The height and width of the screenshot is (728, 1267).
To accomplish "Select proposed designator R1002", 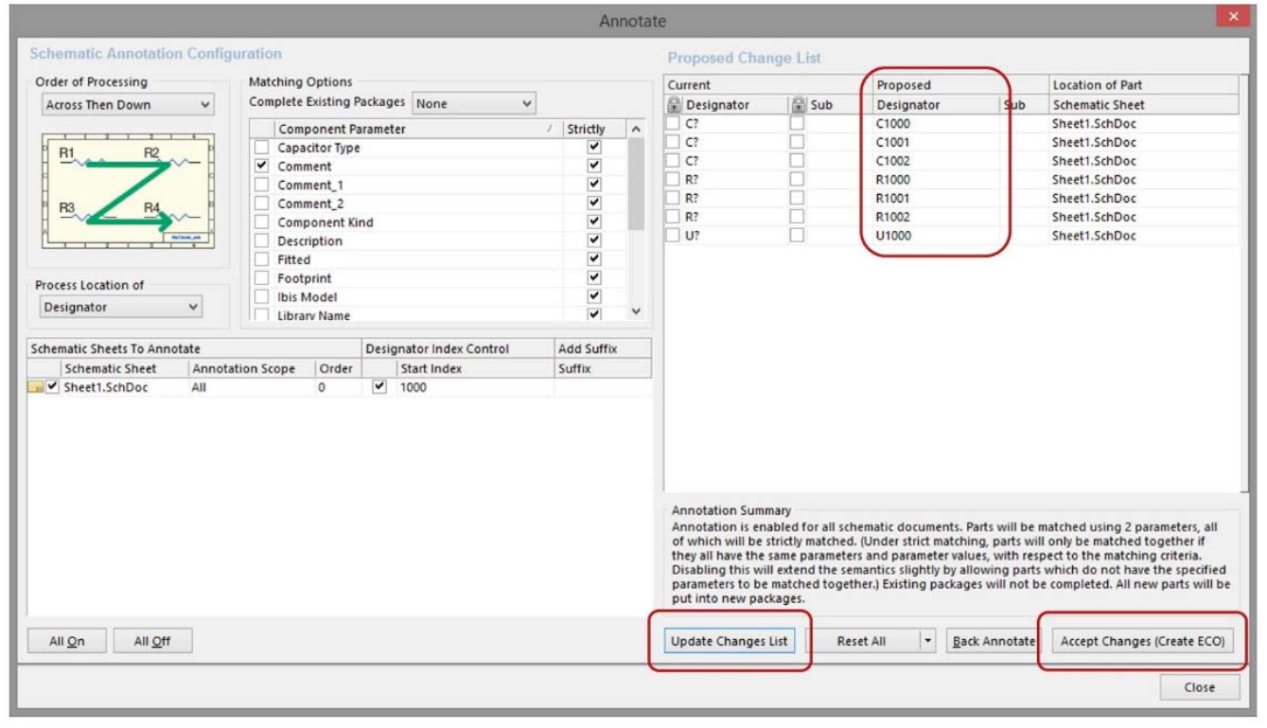I will pyautogui.click(x=893, y=217).
